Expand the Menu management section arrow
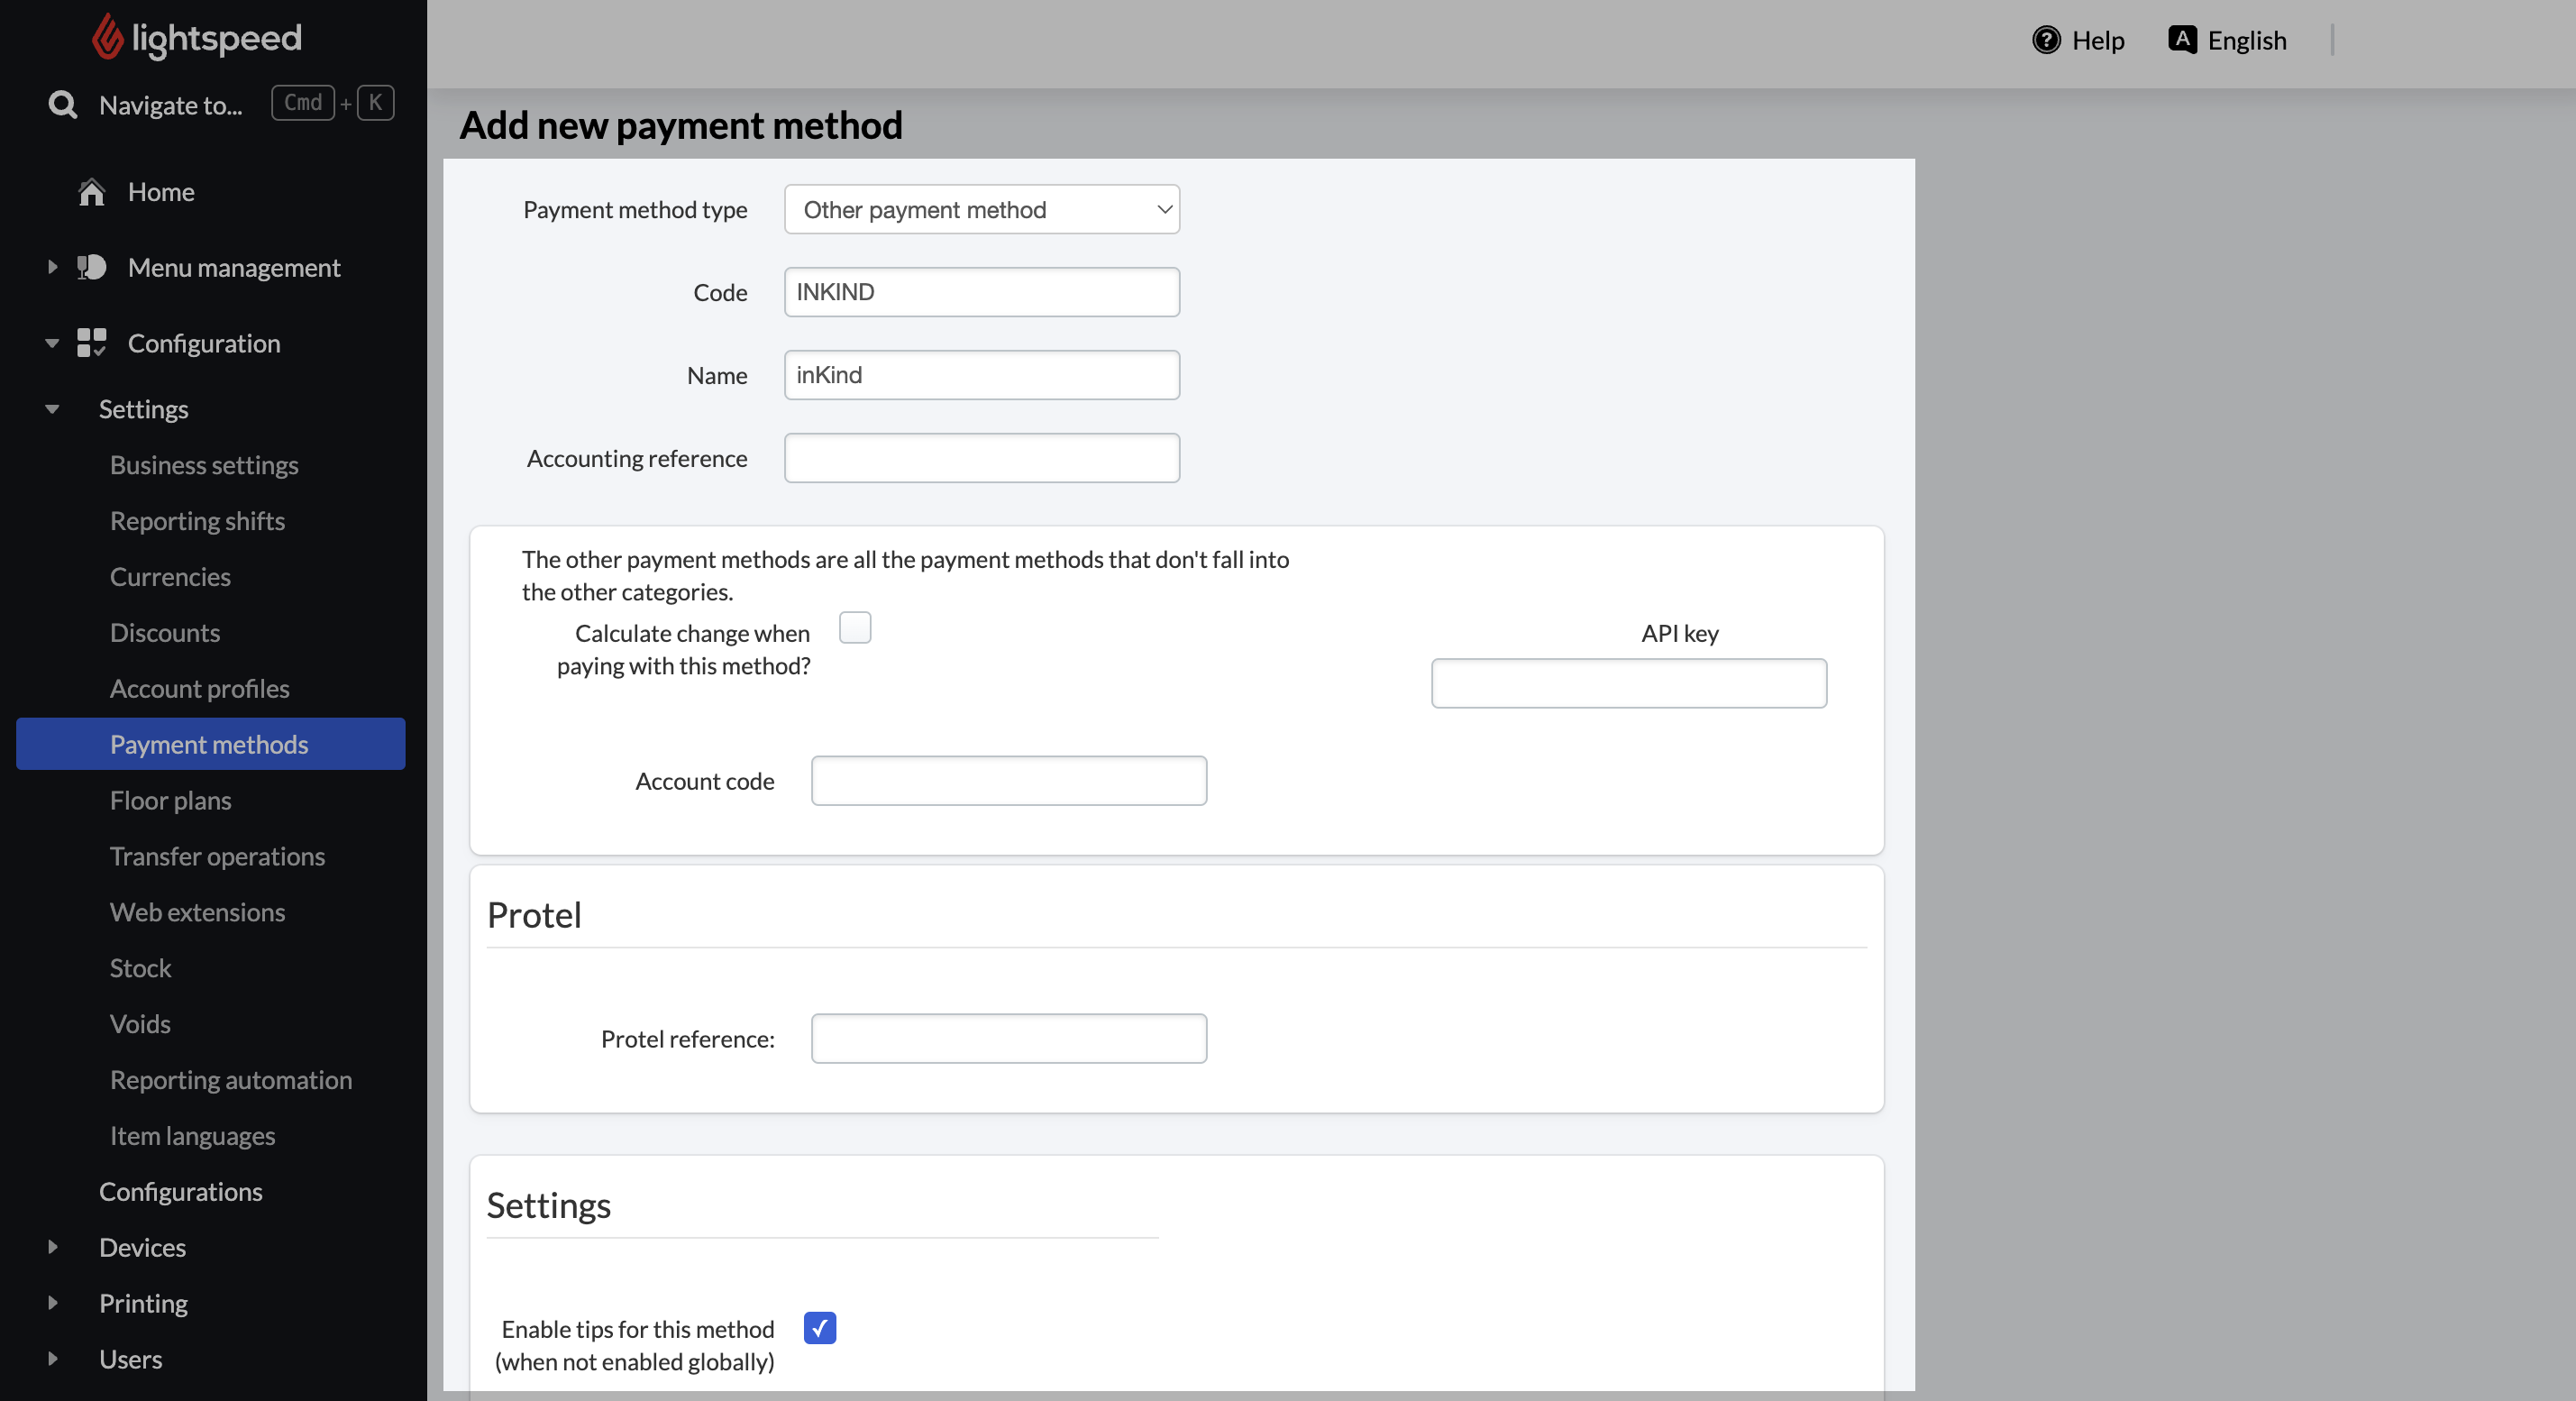Viewport: 2576px width, 1401px height. coord(52,267)
